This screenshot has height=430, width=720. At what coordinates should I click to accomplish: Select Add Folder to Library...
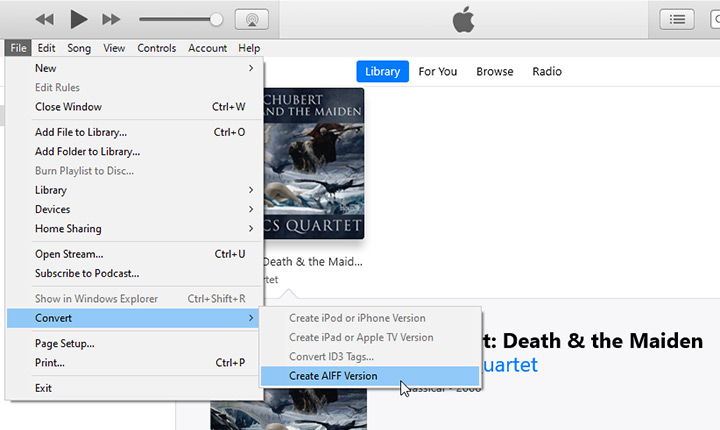click(x=135, y=152)
